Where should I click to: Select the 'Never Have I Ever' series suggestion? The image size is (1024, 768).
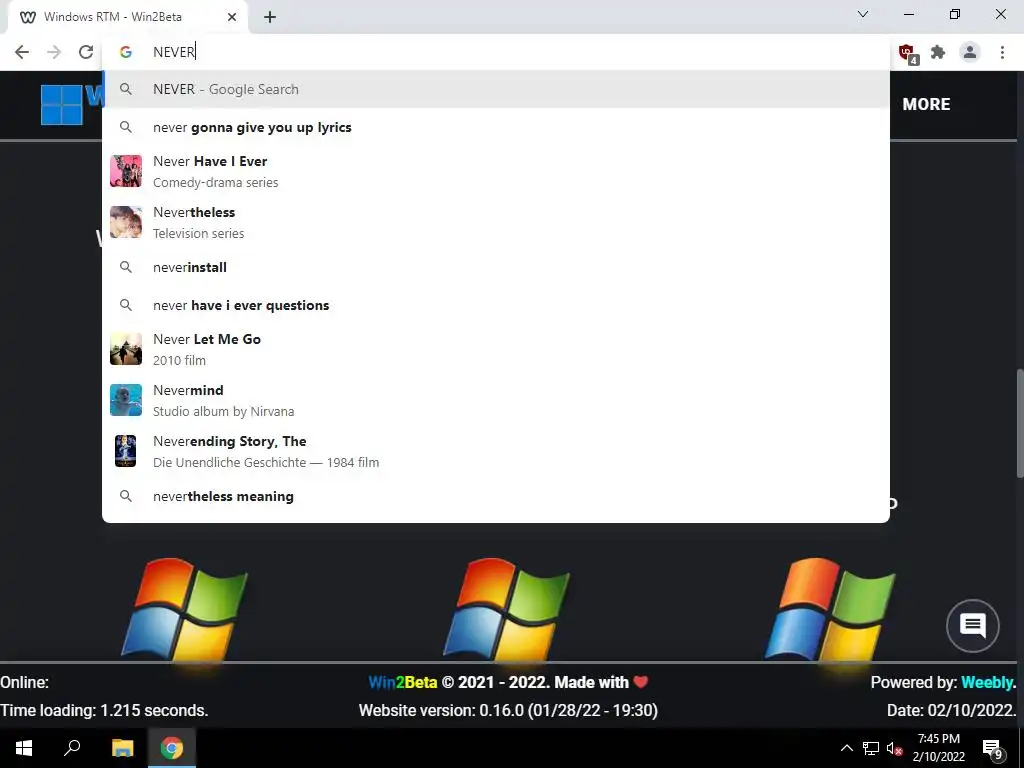(496, 171)
